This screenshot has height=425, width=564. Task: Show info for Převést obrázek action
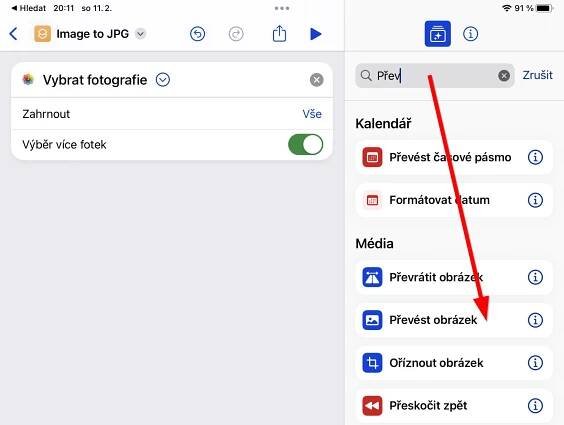[535, 320]
